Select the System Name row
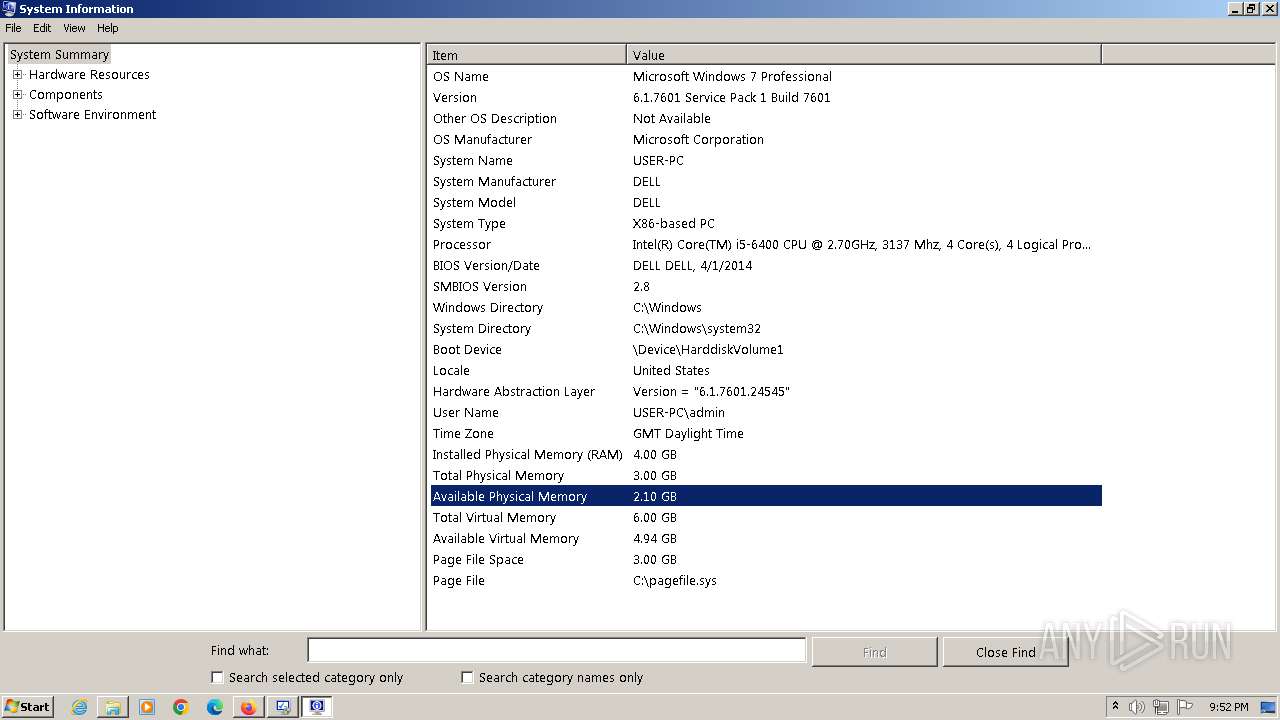This screenshot has height=720, width=1280. point(766,161)
